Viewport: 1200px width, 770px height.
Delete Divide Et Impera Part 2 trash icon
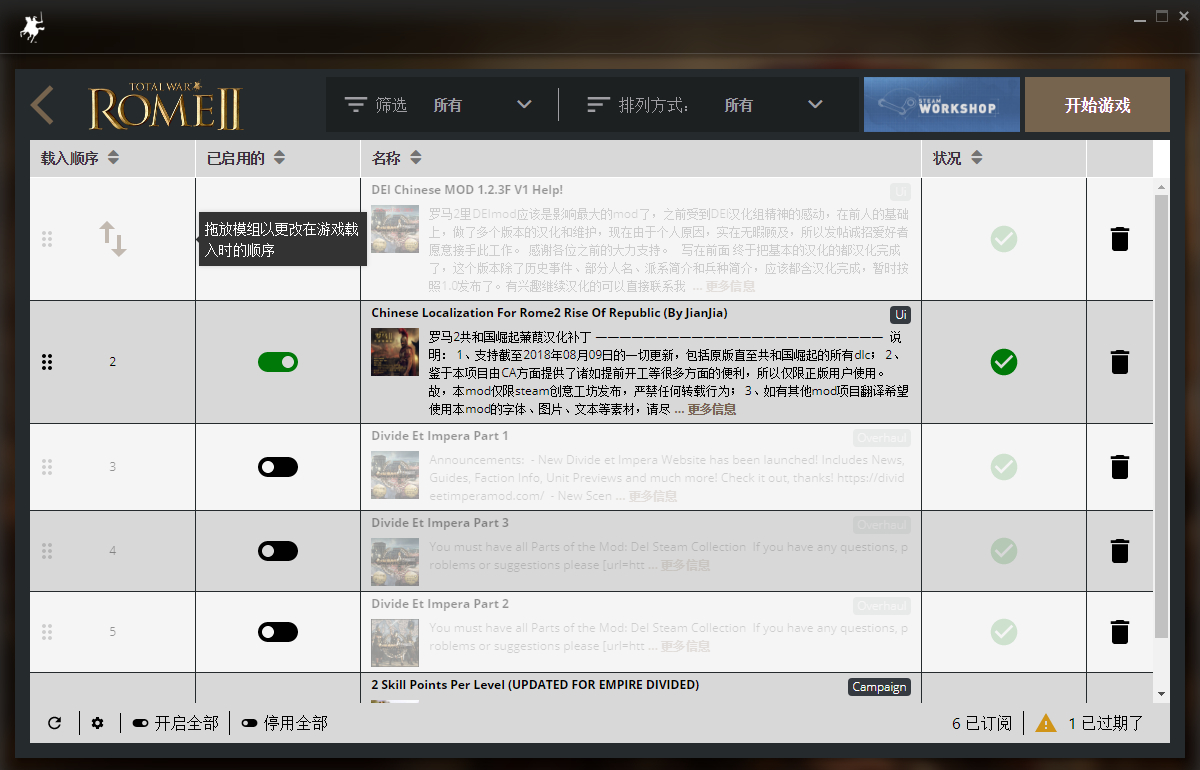click(1120, 632)
